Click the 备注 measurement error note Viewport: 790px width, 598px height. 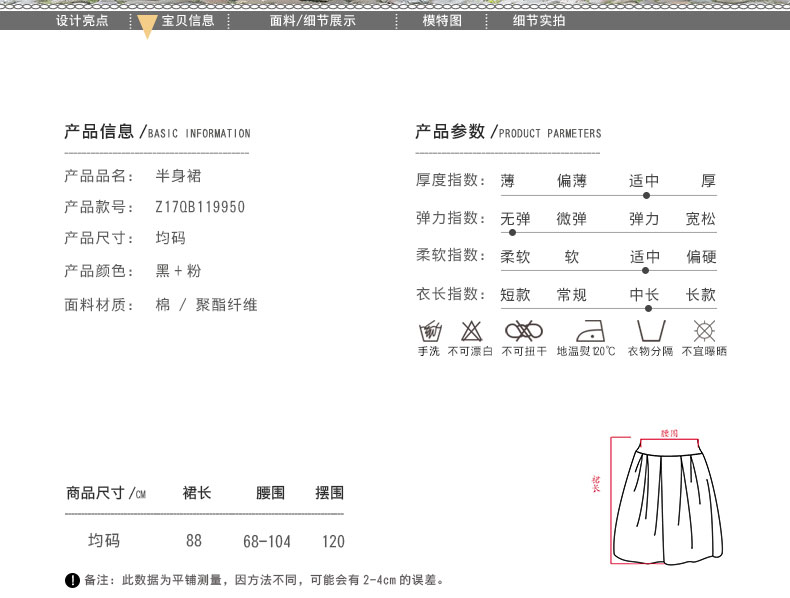[264, 580]
